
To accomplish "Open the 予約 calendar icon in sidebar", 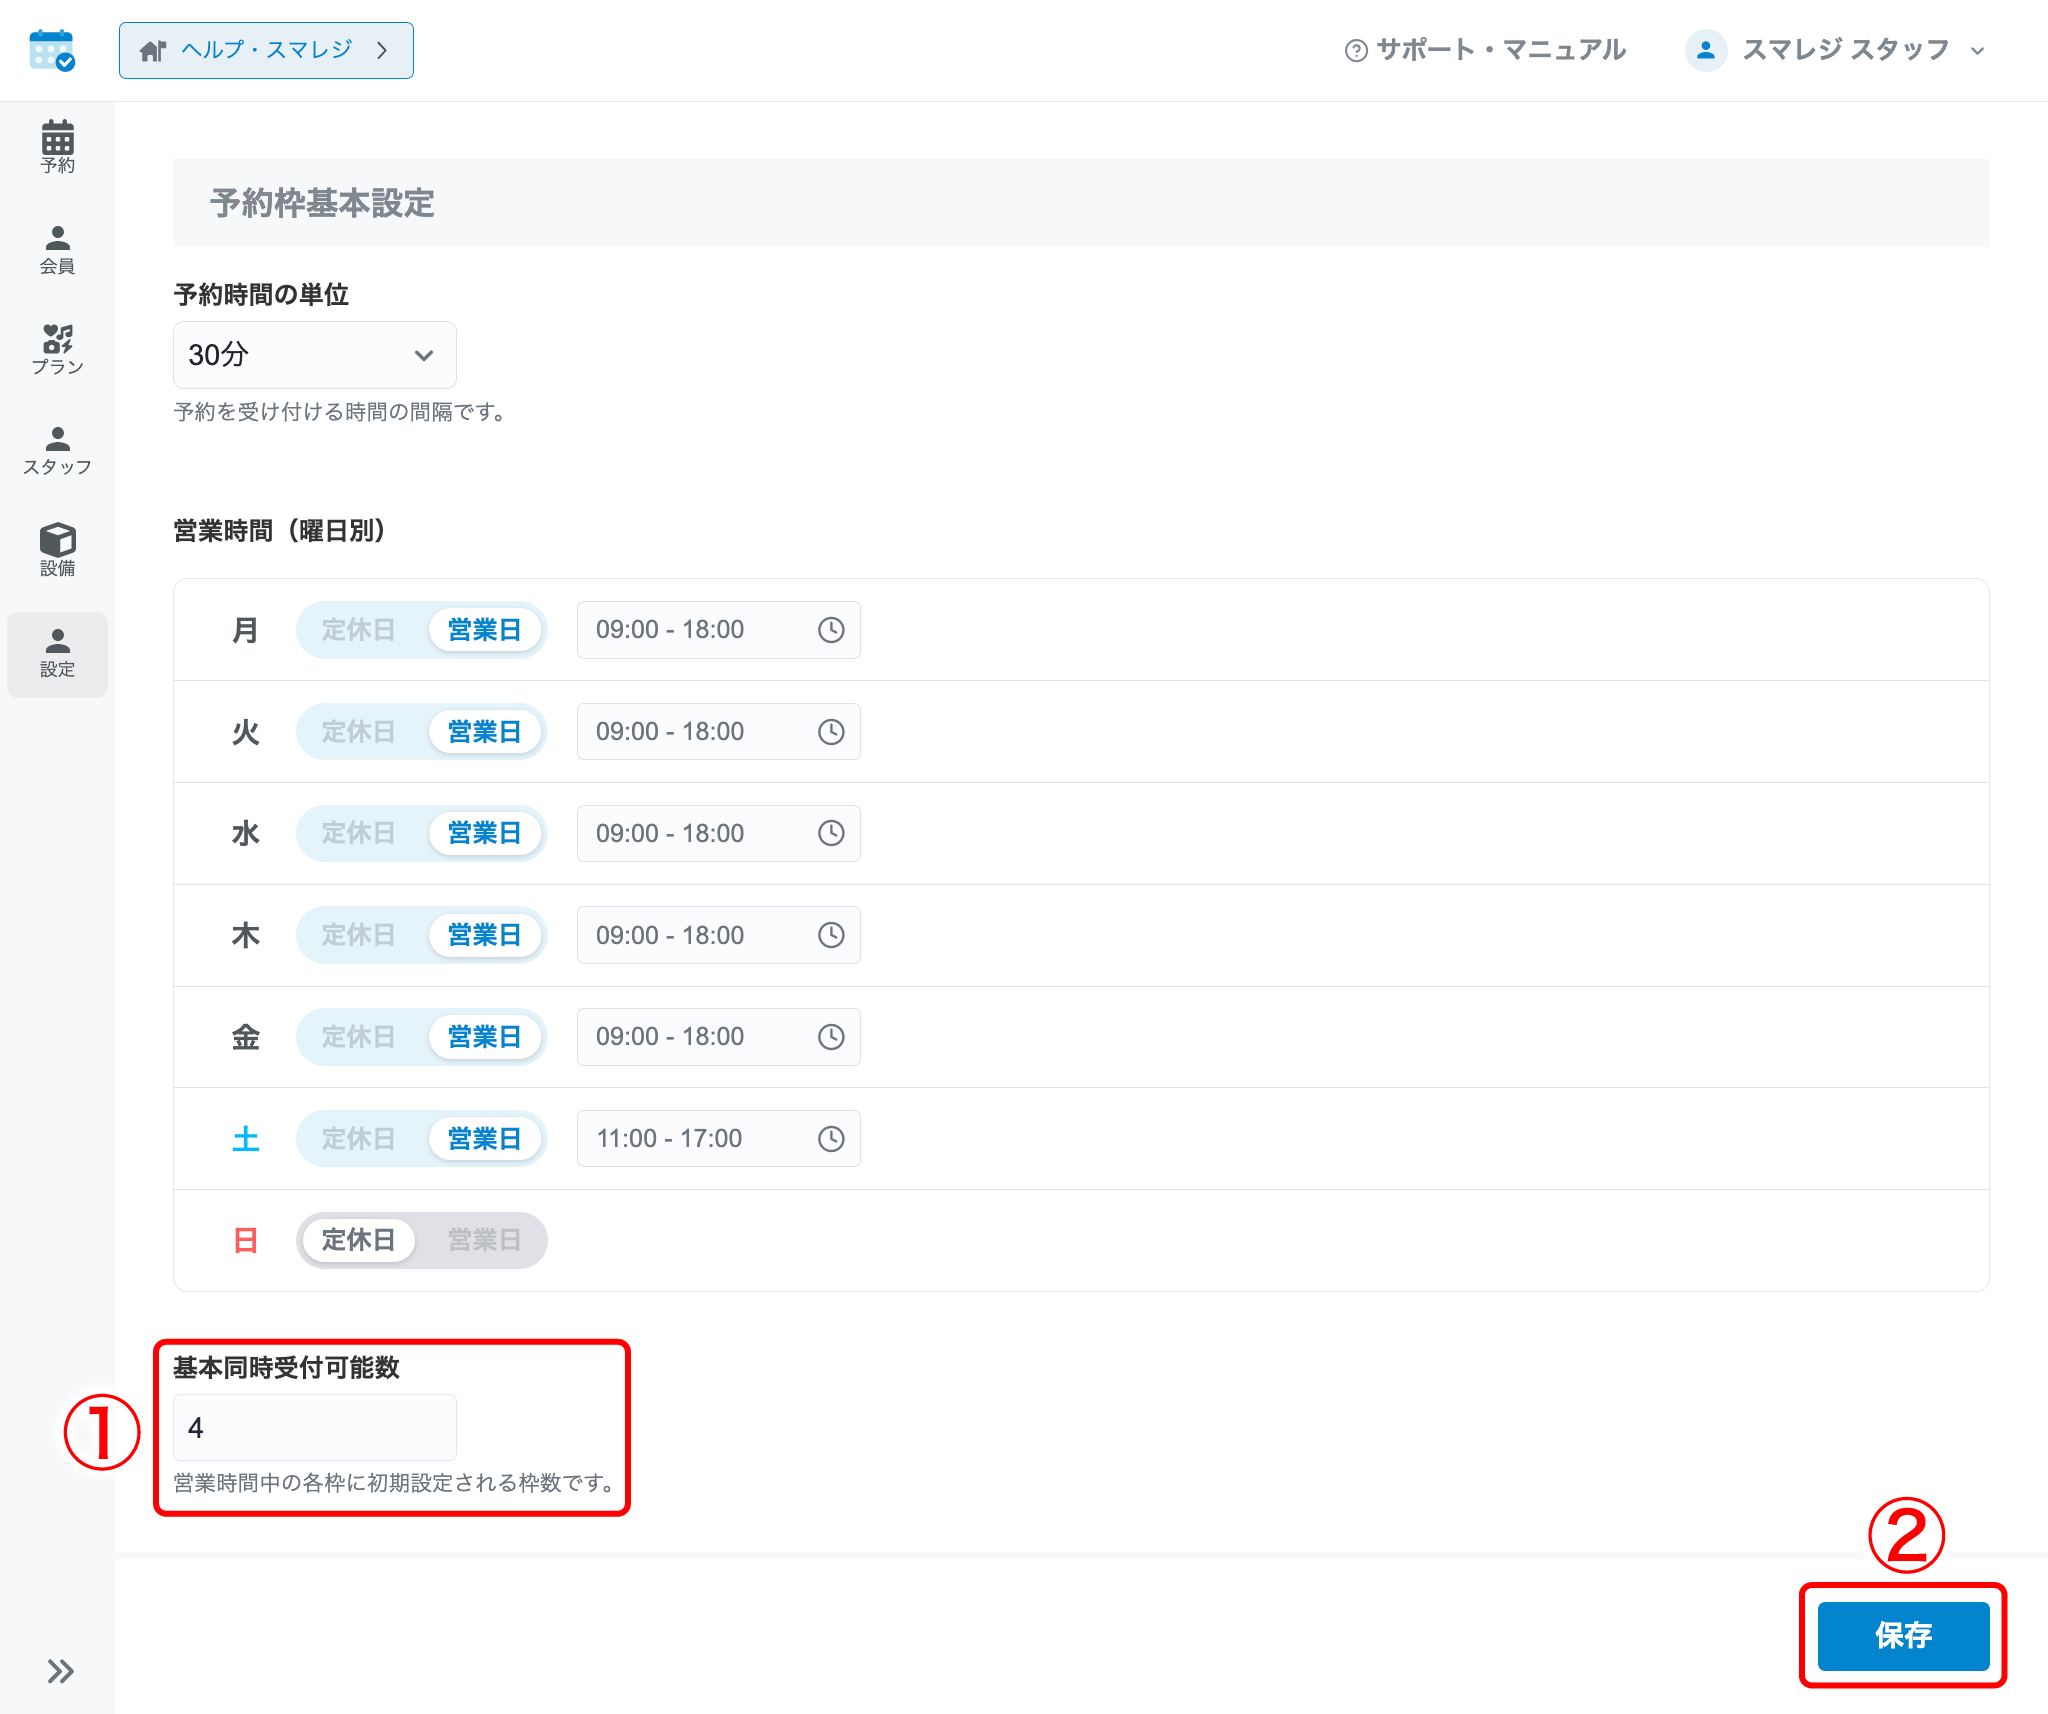I will pyautogui.click(x=57, y=146).
